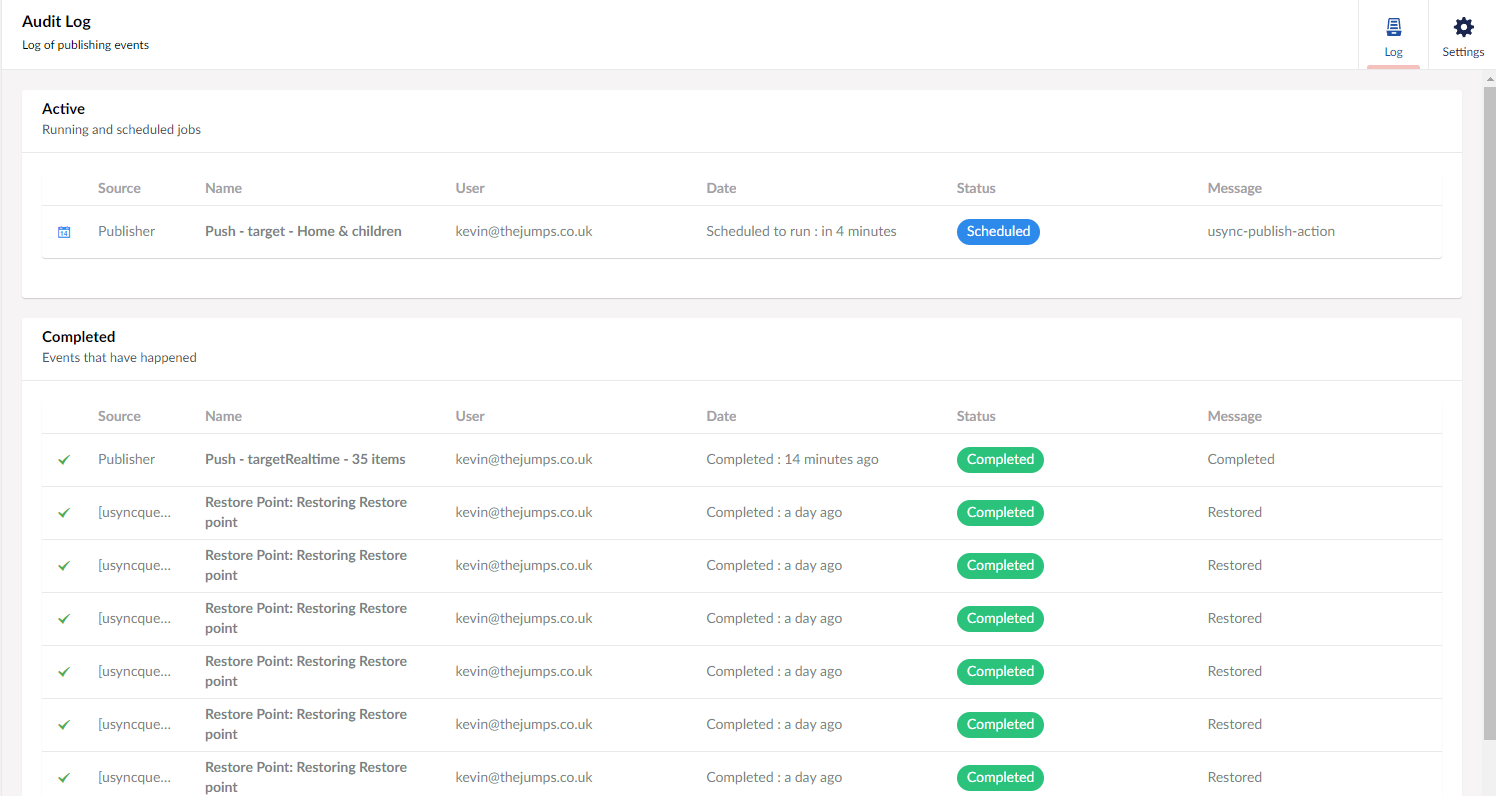The height and width of the screenshot is (796, 1496).
Task: Click the Completed badge on Push - targetRealtime row
Action: (x=1000, y=459)
